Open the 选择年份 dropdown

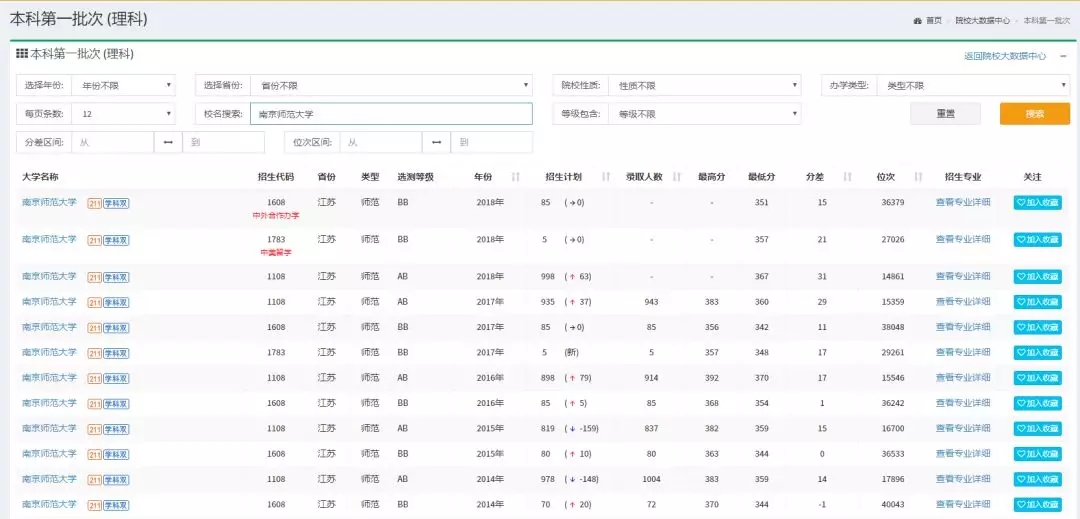(123, 86)
